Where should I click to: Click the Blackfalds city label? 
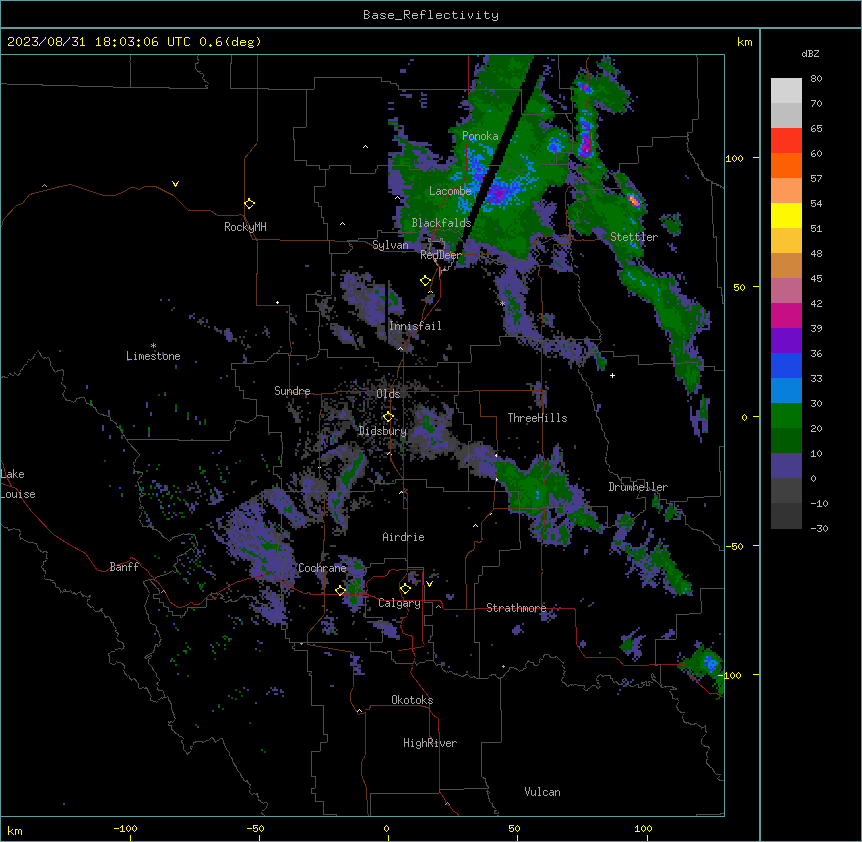441,223
